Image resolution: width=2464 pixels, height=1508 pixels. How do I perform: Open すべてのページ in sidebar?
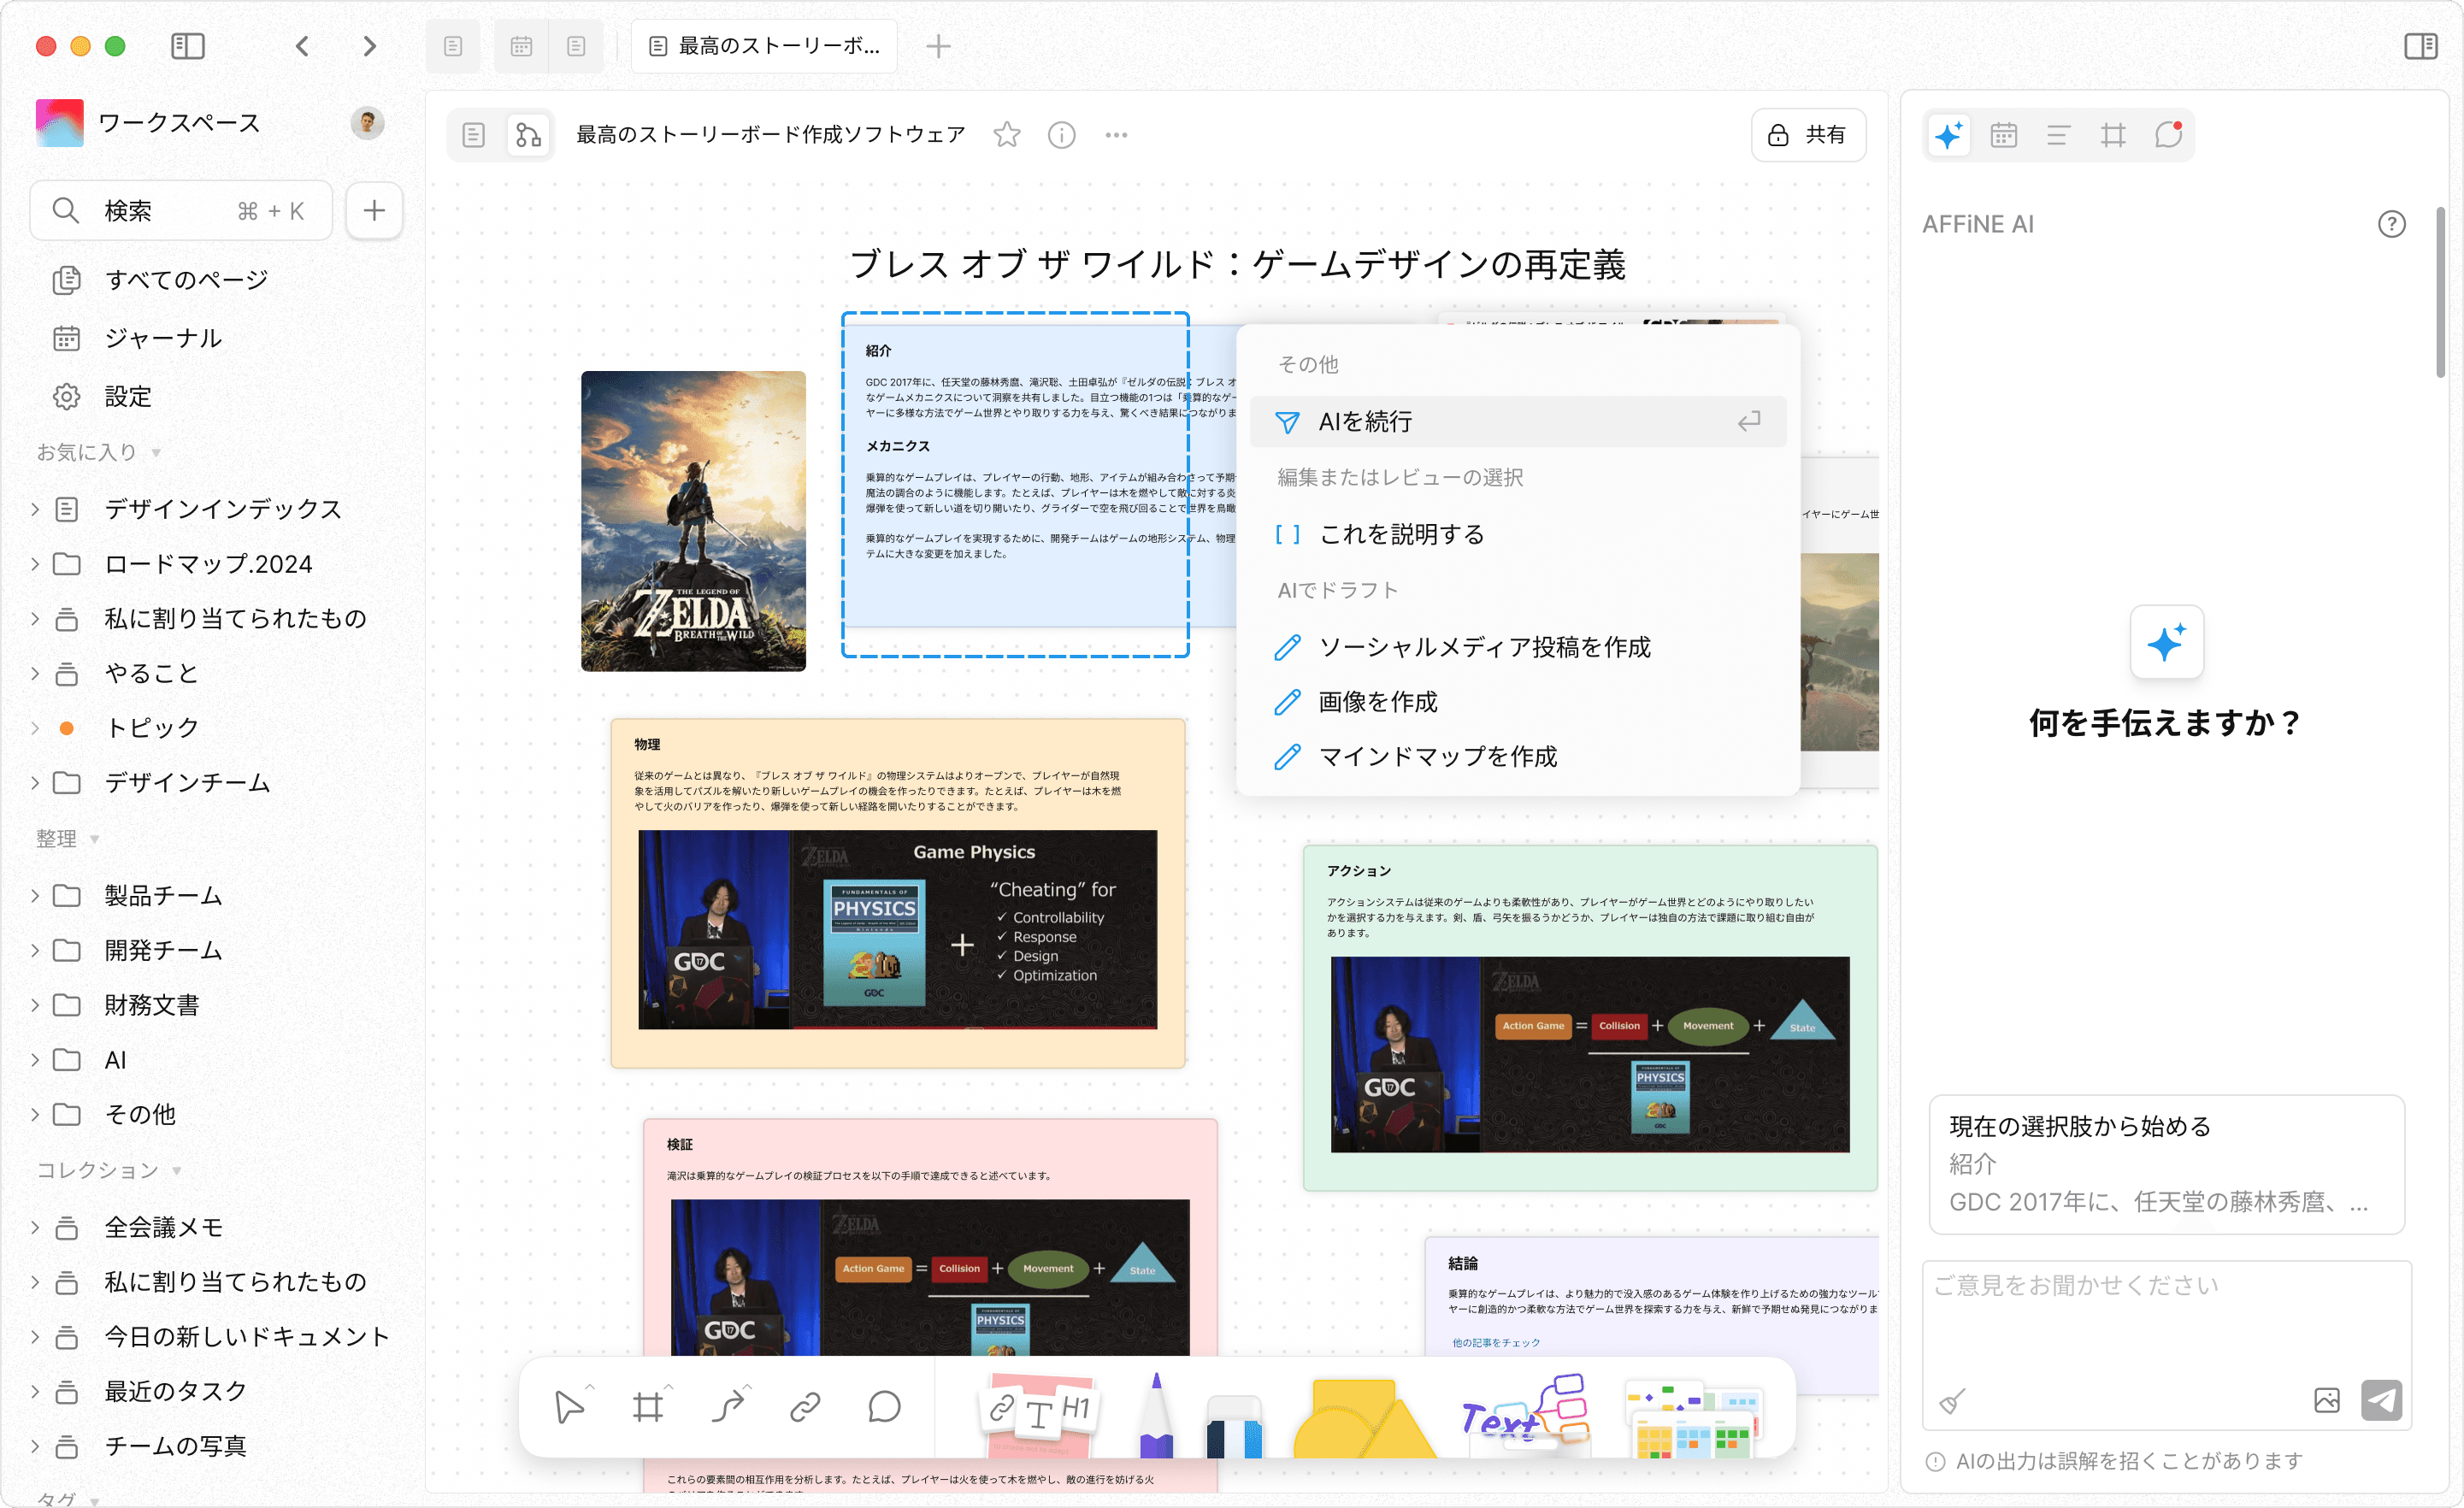point(186,280)
